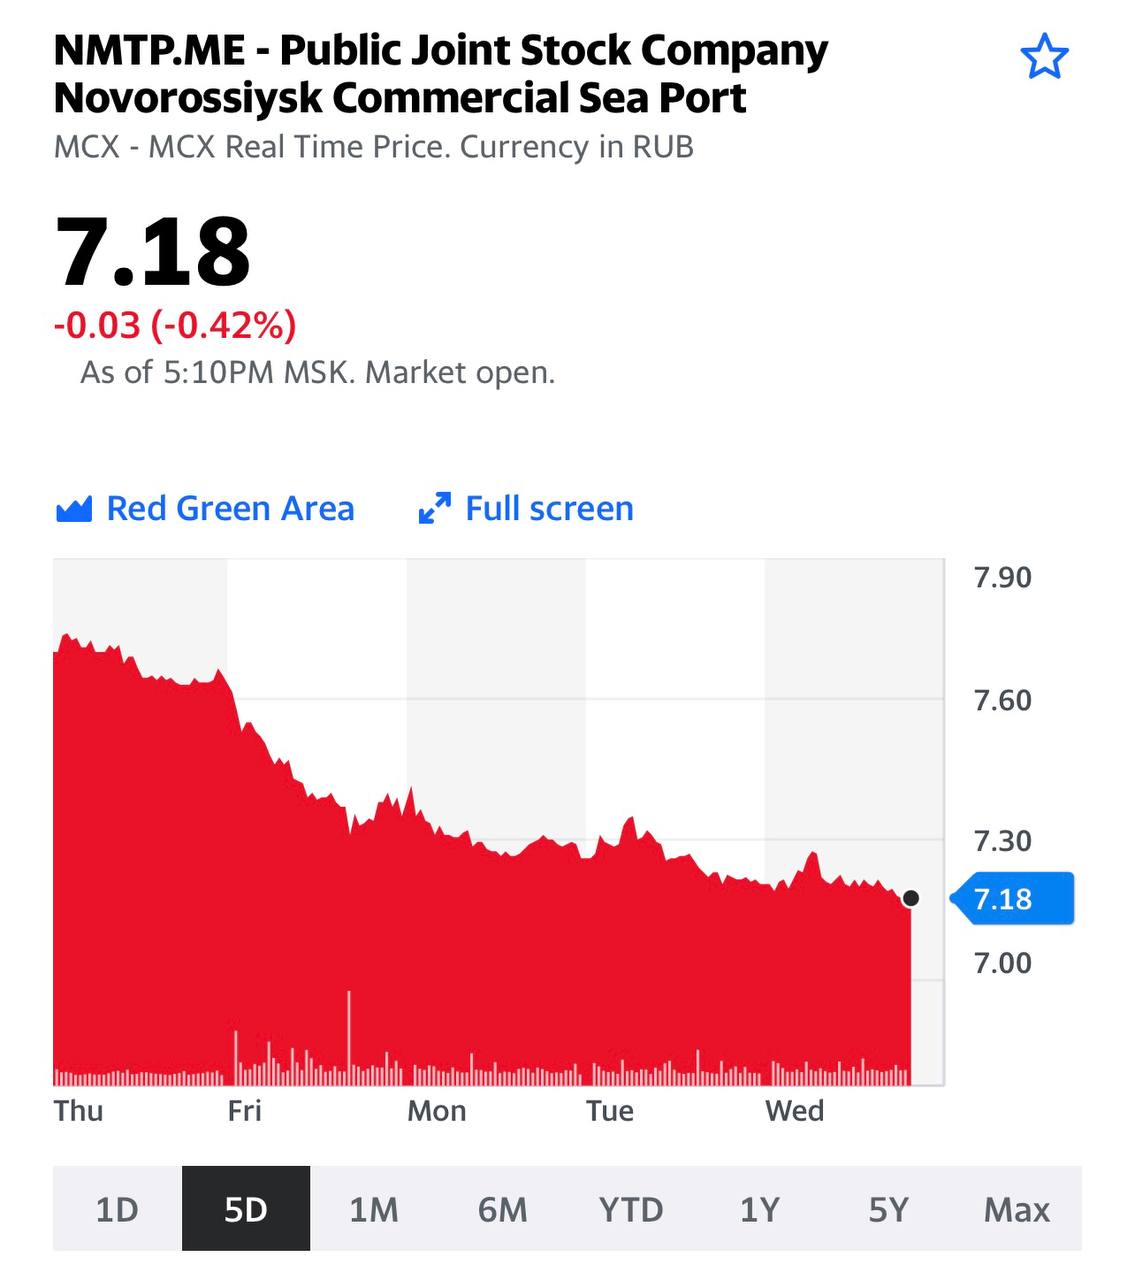Add NMTP.ME to watchlist with star icon
This screenshot has height=1280, width=1135.
click(1044, 57)
